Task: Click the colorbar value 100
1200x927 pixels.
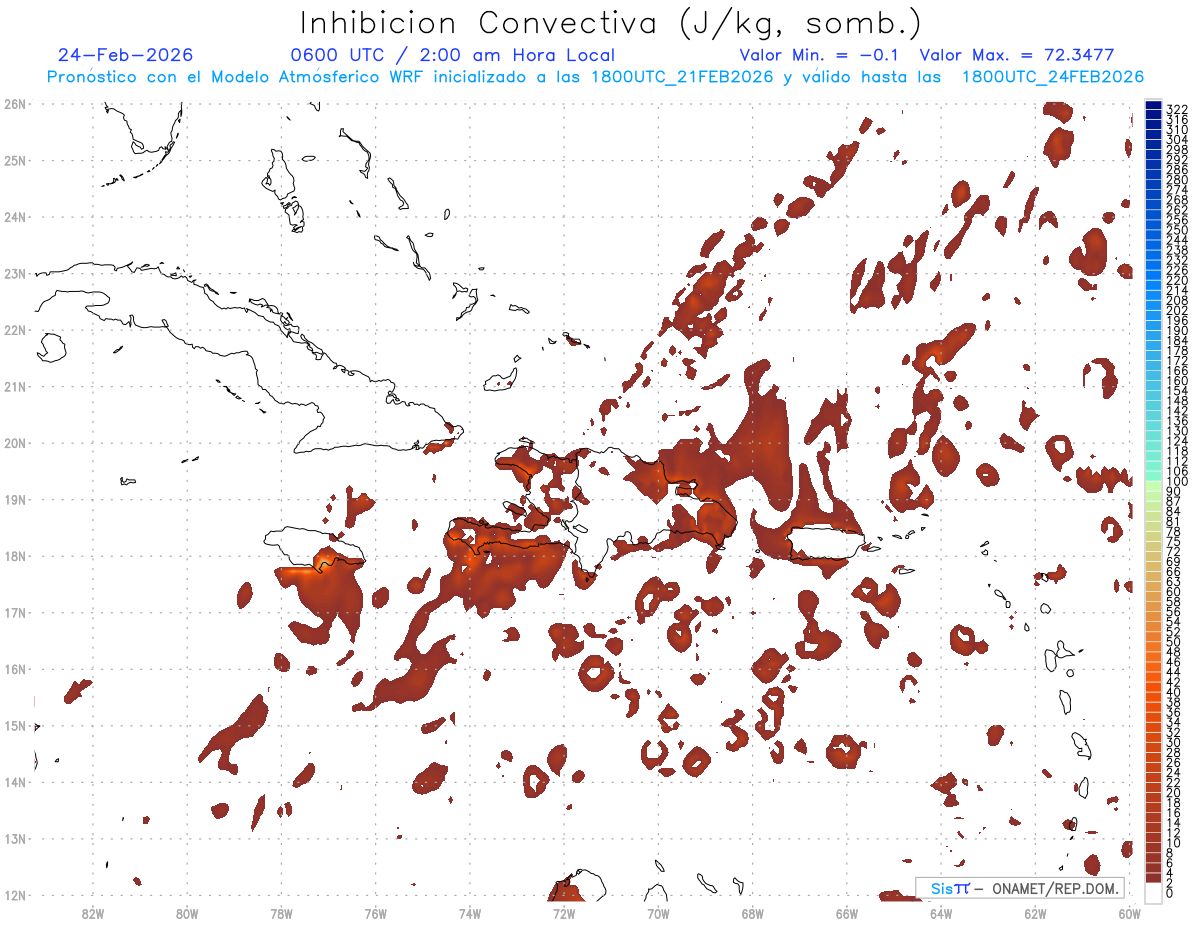Action: pos(1176,482)
